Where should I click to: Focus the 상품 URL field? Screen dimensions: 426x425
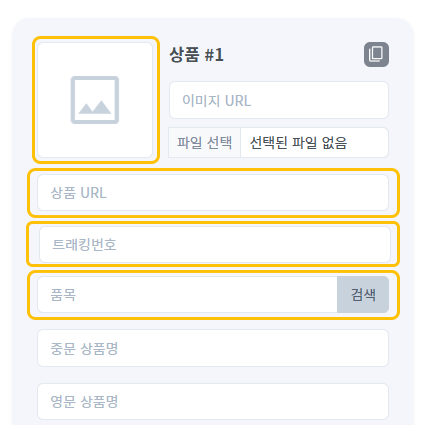click(213, 193)
